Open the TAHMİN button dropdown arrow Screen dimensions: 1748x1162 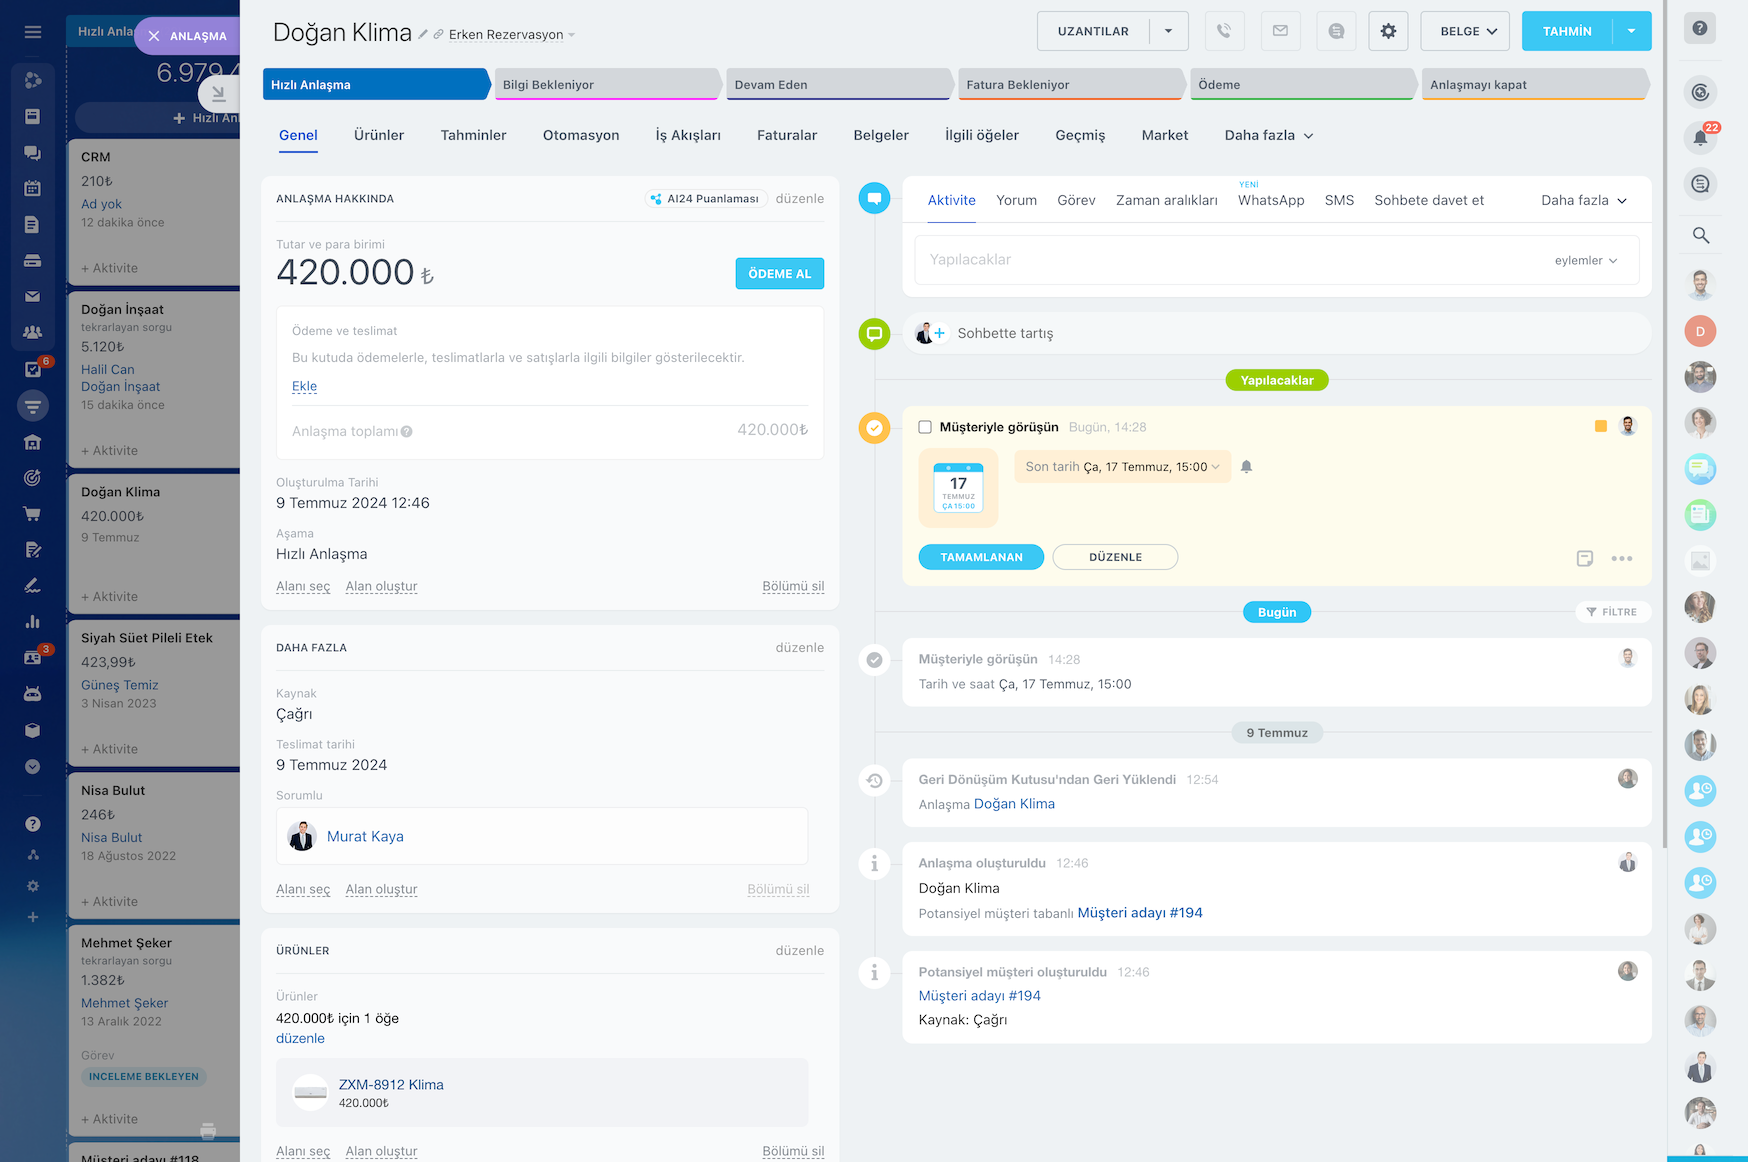coord(1631,31)
